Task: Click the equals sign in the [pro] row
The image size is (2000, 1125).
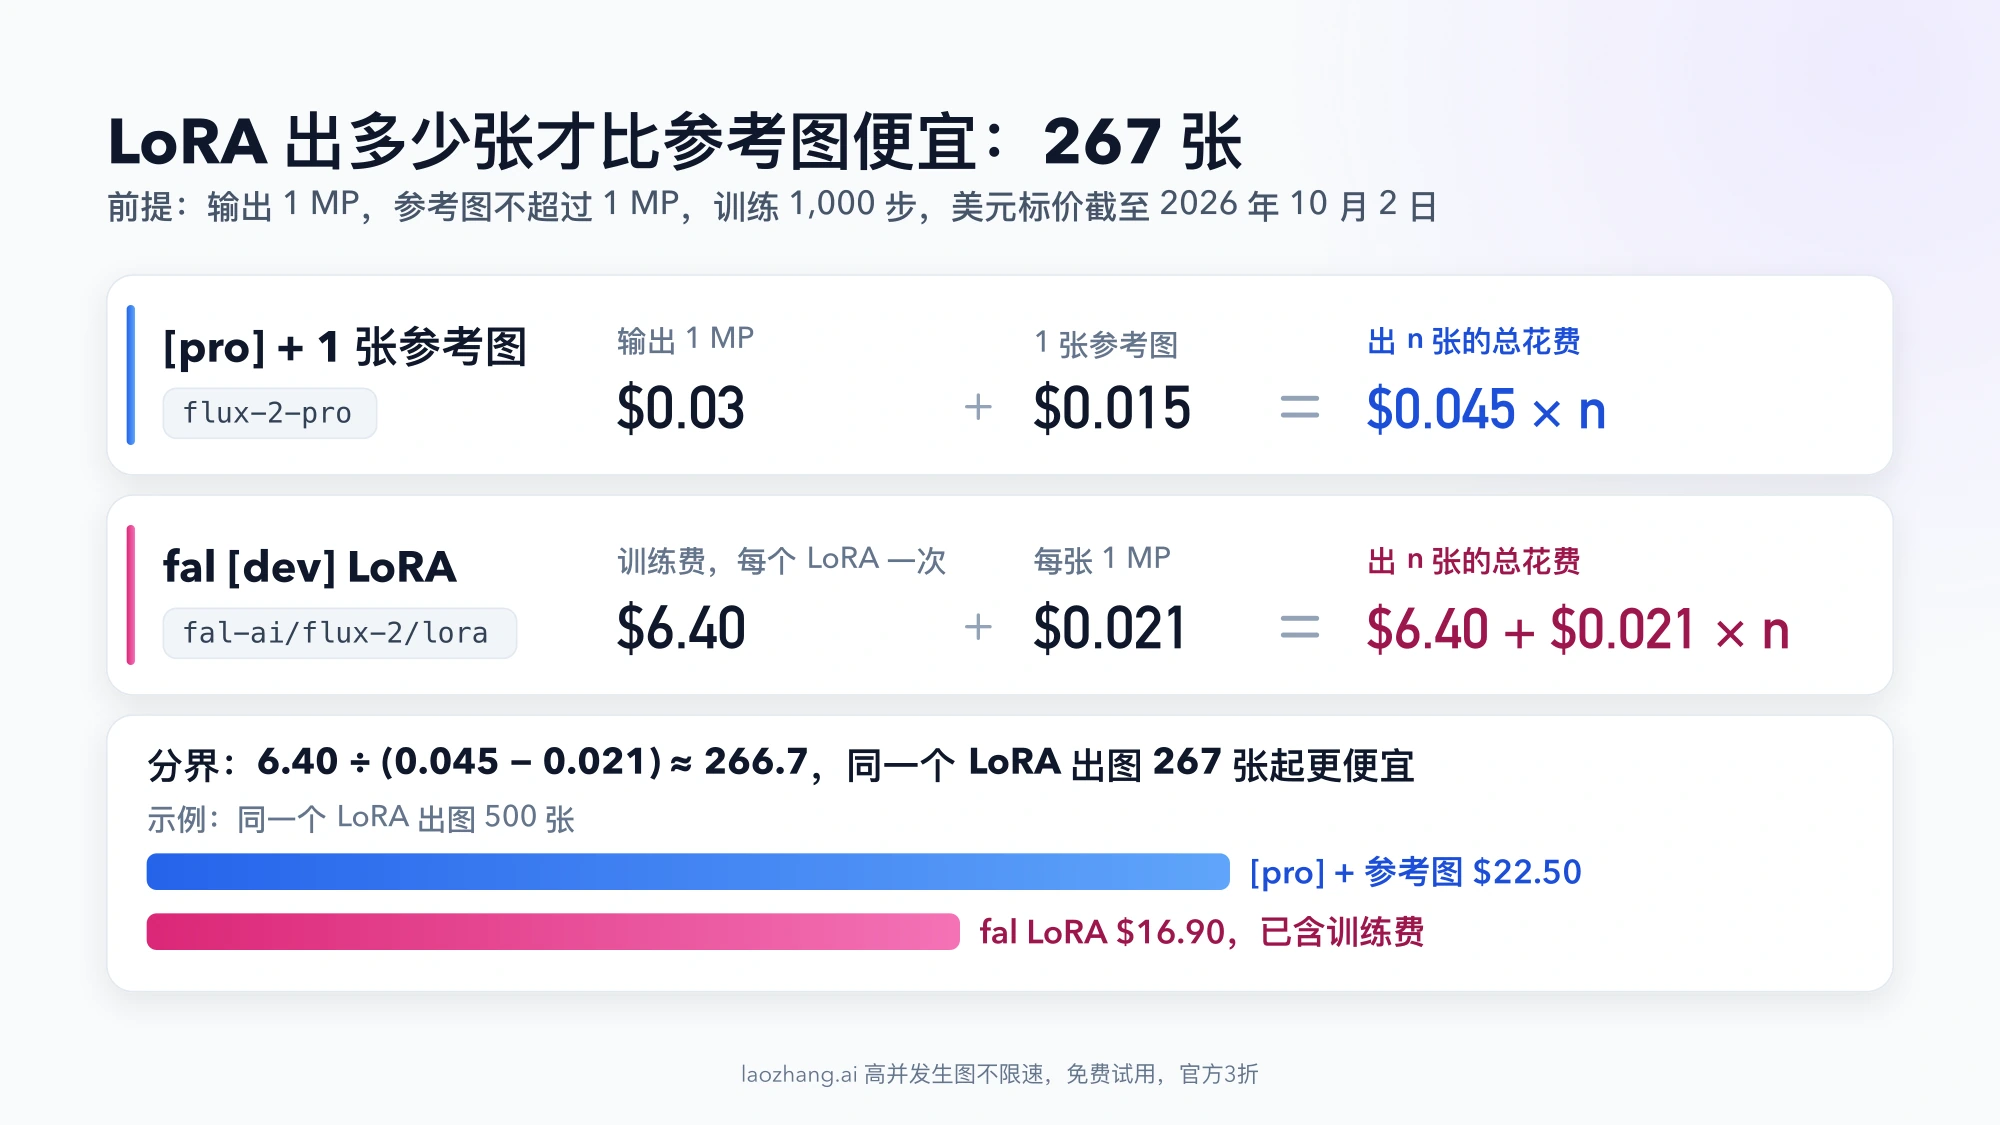Action: click(x=1300, y=407)
